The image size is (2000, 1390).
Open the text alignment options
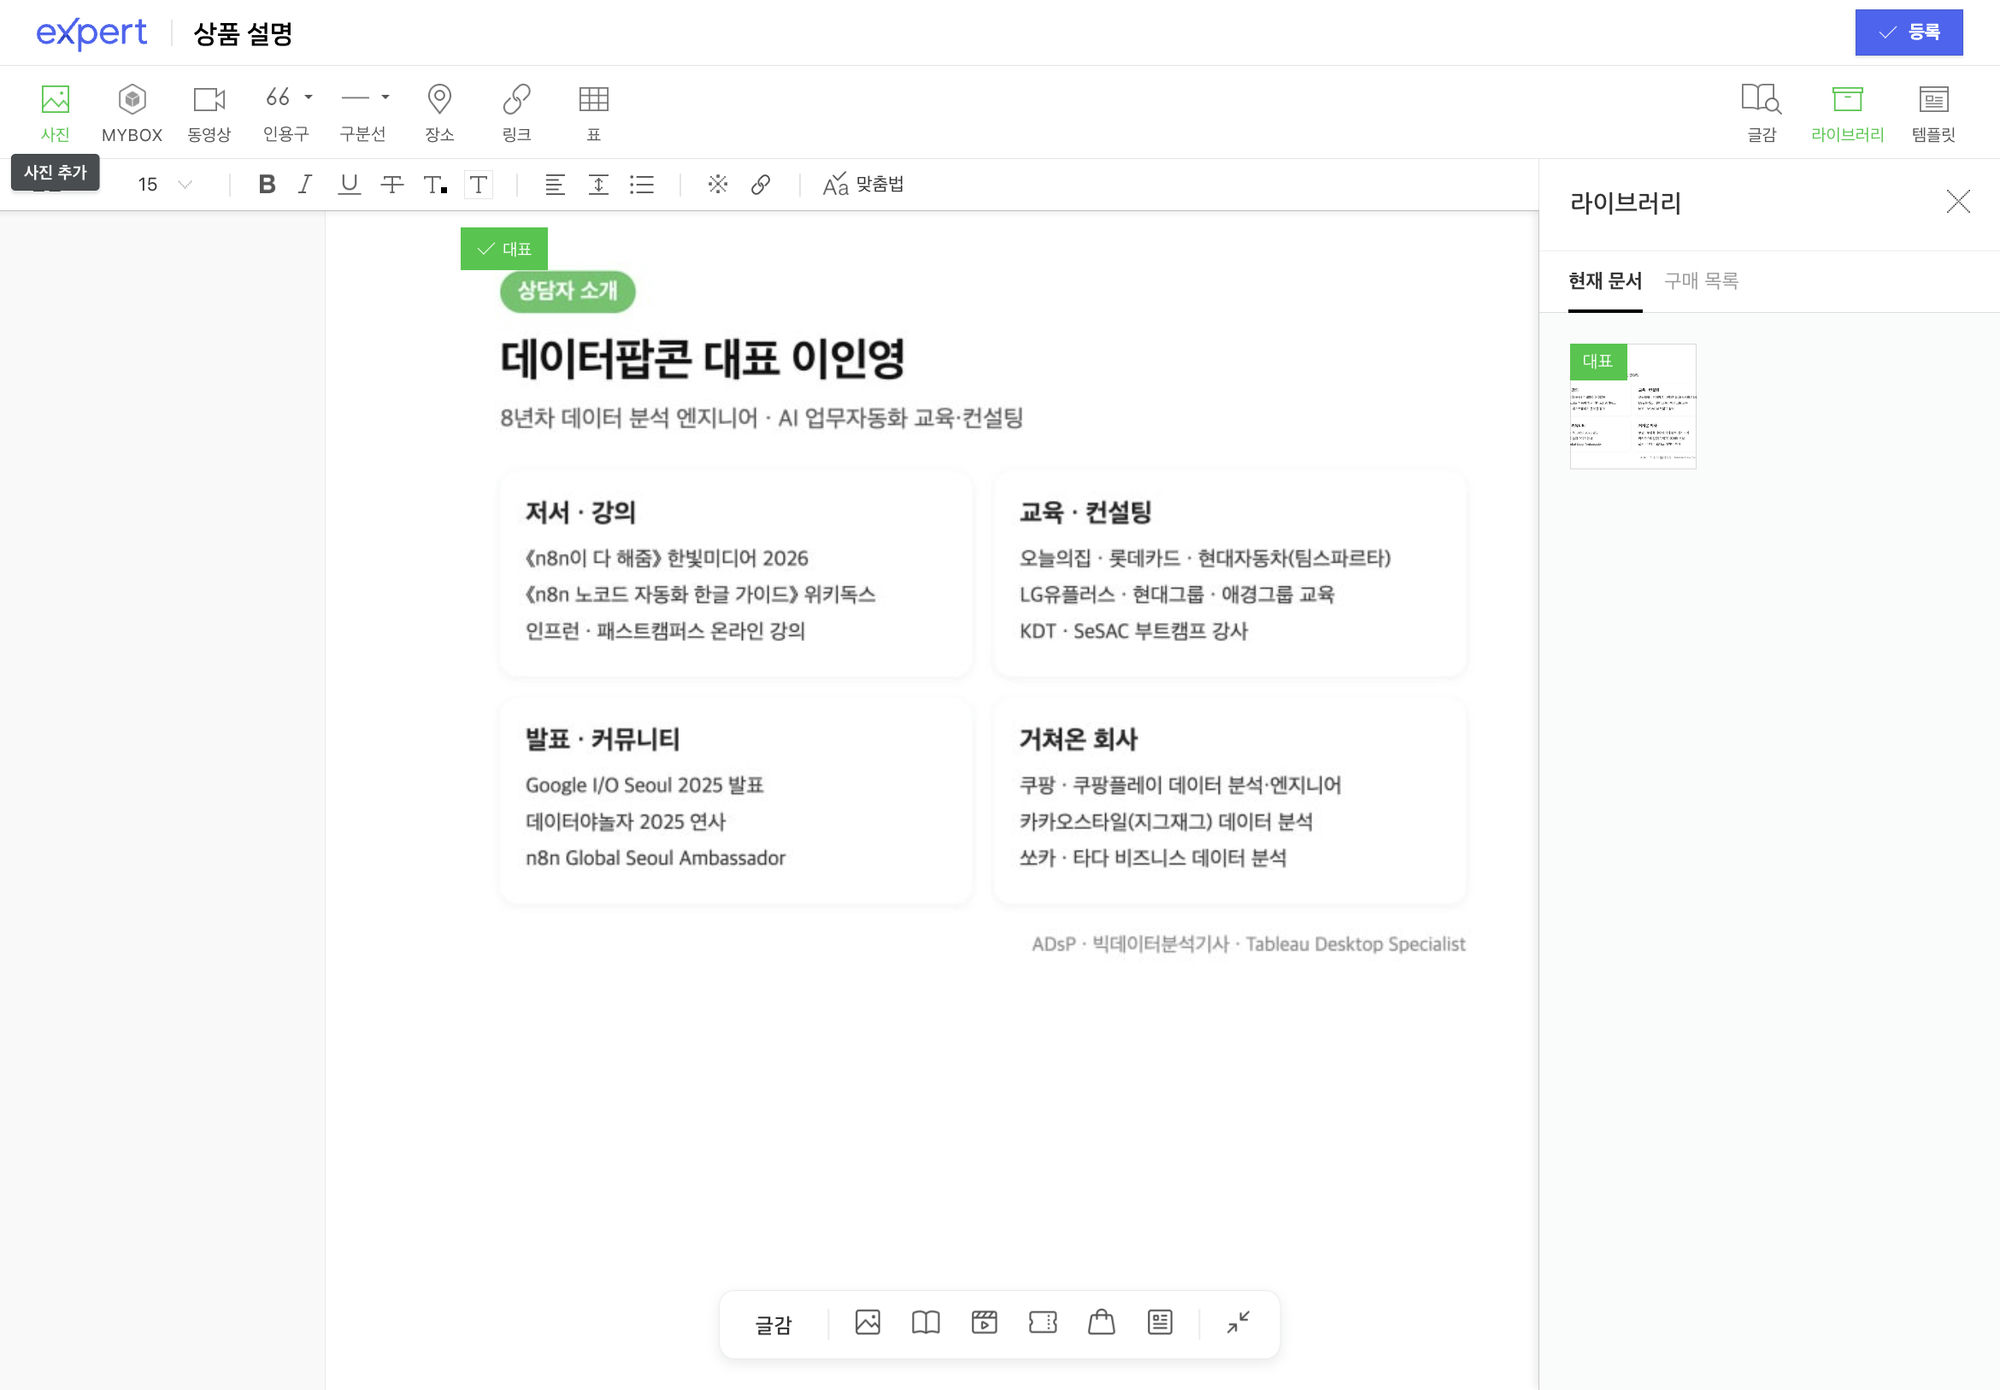pos(555,184)
